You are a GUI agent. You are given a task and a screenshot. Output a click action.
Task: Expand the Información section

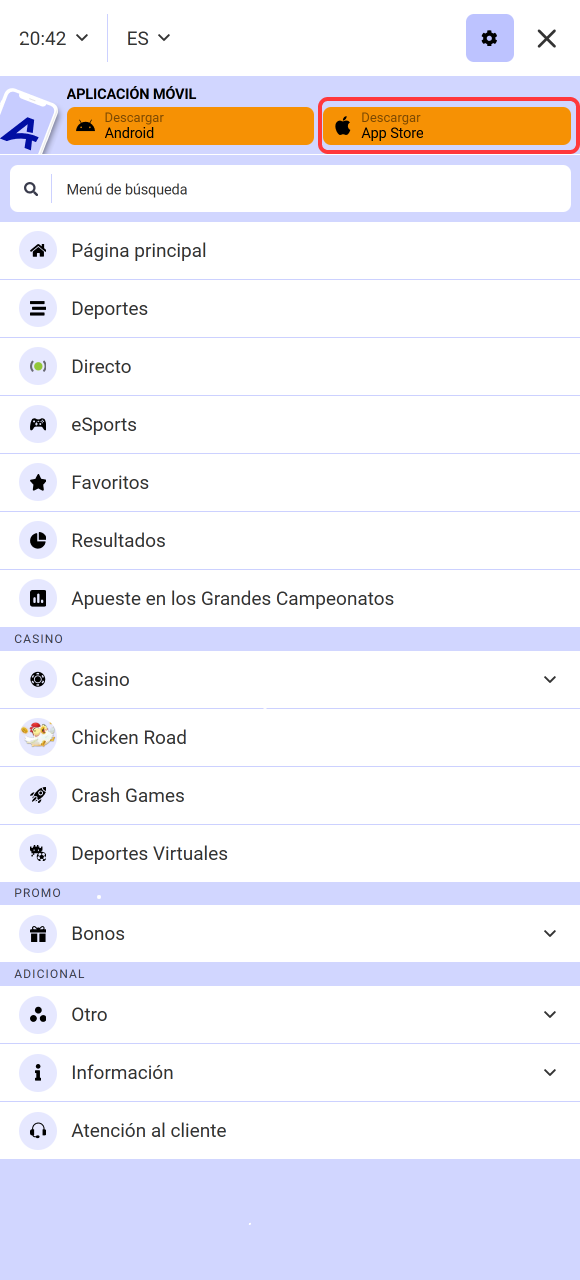tap(549, 1072)
